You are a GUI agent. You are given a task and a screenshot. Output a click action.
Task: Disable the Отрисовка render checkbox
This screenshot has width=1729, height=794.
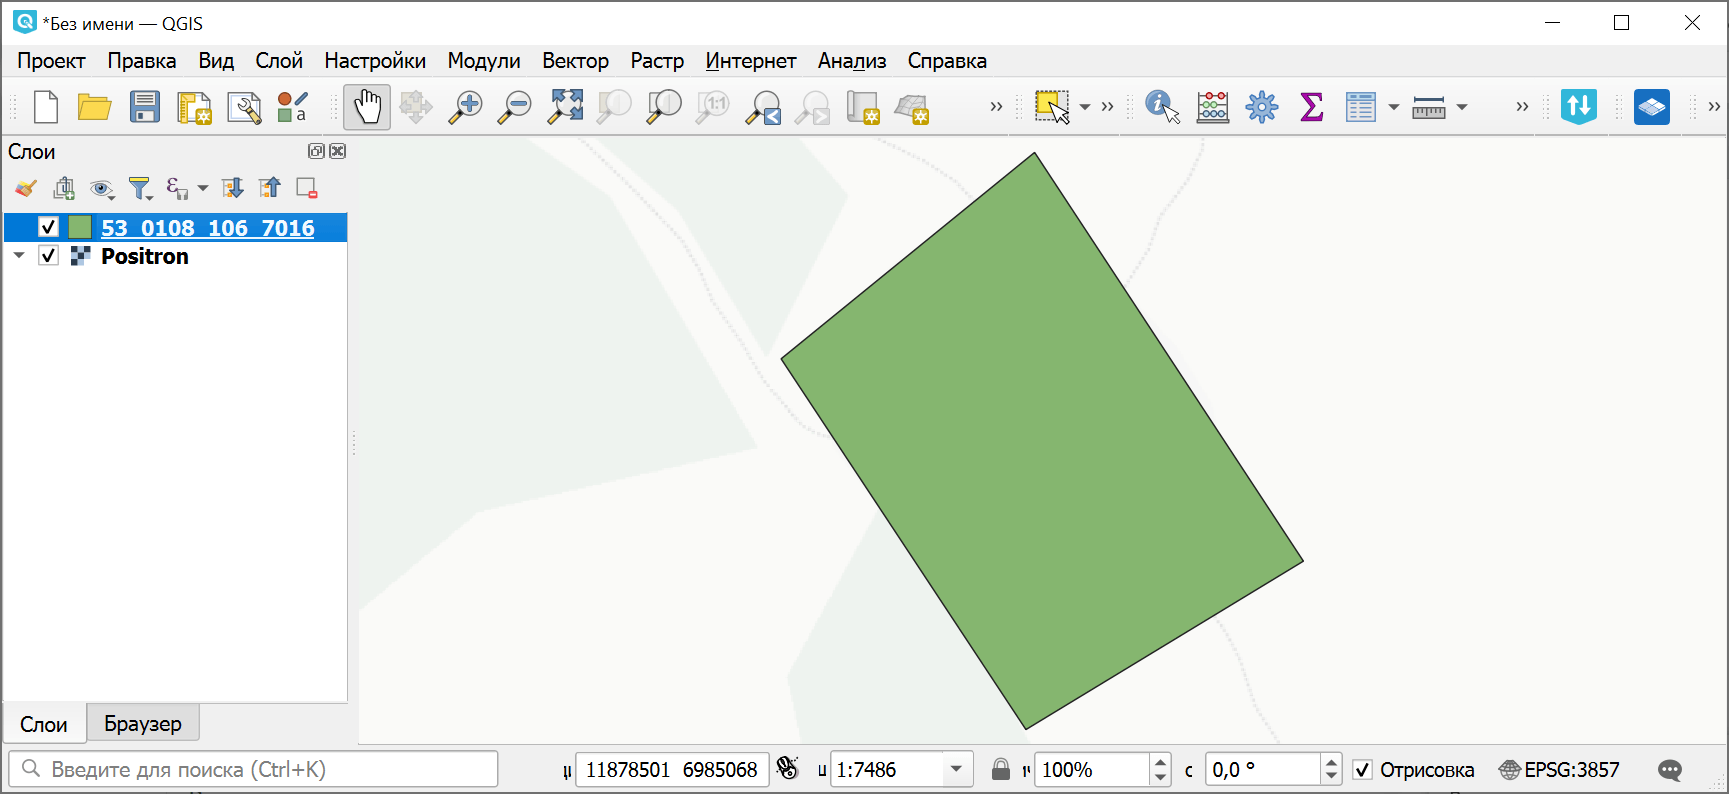point(1362,770)
